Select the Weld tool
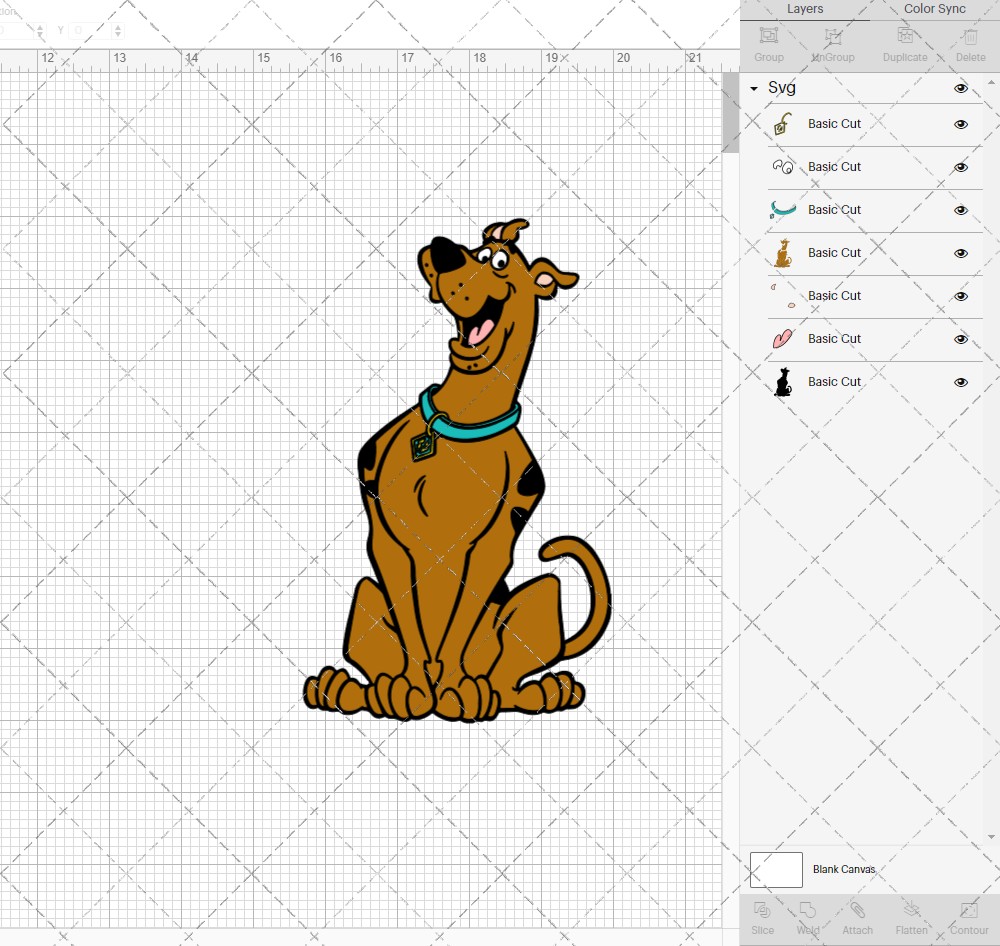Viewport: 1000px width, 946px height. coord(807,918)
